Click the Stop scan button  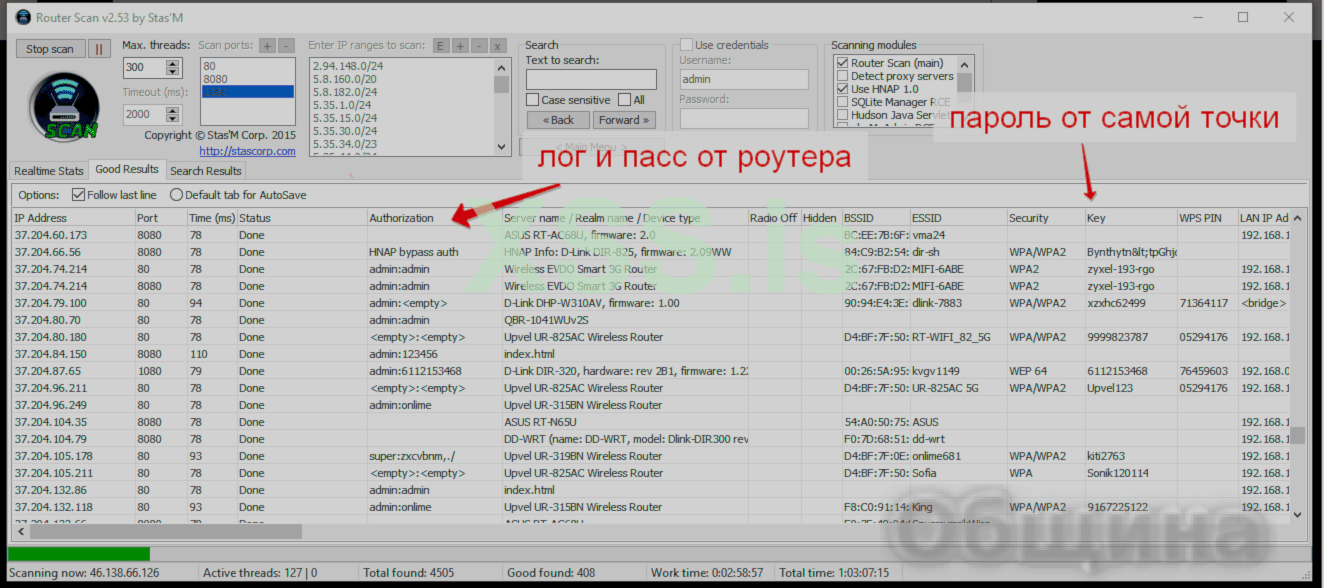click(x=50, y=49)
